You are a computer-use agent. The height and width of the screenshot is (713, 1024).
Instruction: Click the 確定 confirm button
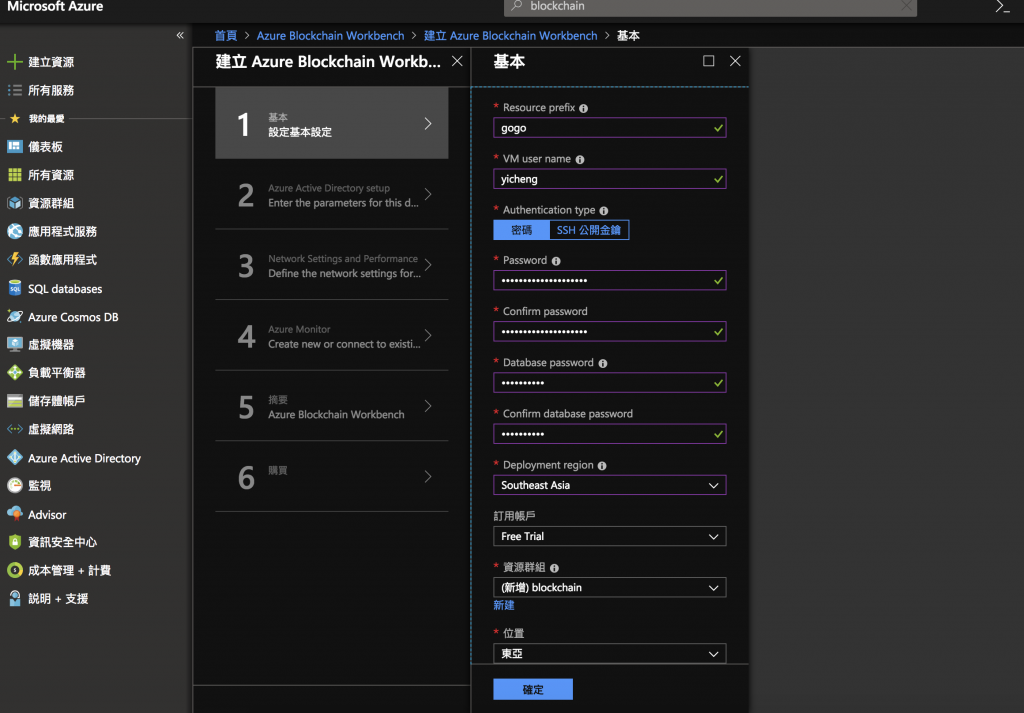point(533,689)
